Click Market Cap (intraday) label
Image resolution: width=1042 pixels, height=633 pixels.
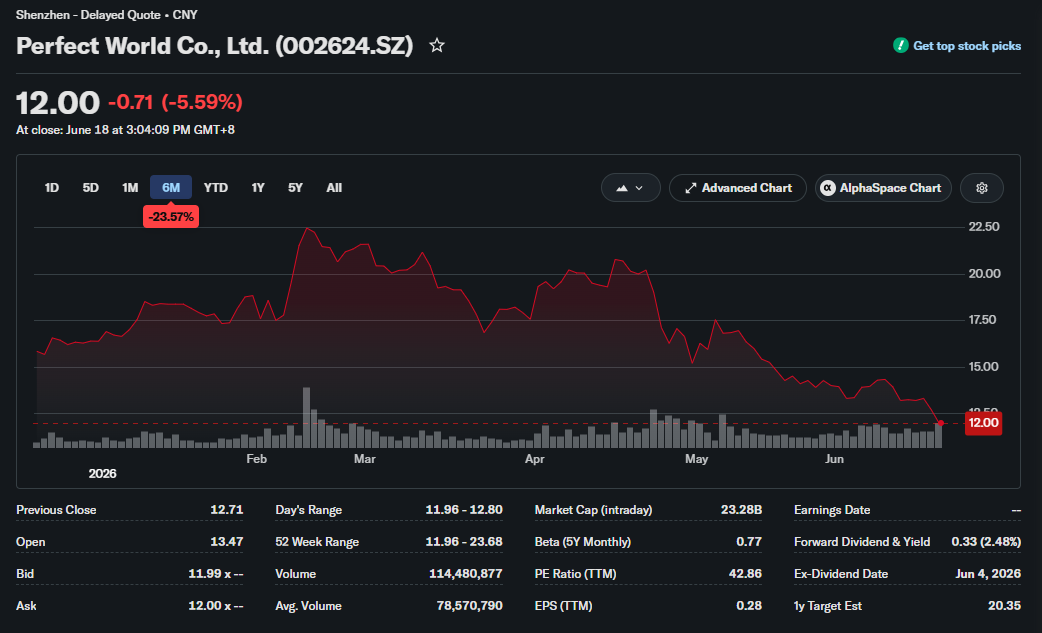[x=593, y=510]
